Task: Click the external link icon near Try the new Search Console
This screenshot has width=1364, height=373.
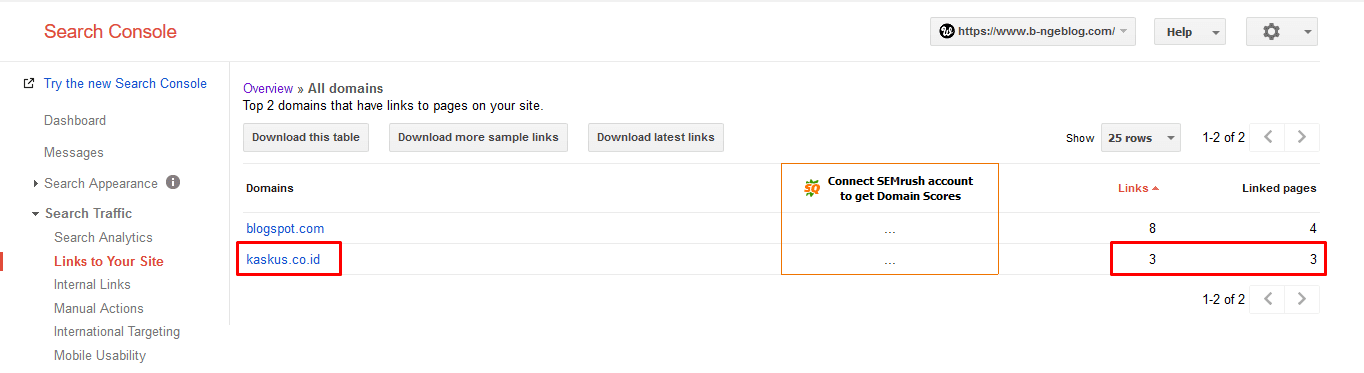Action: (x=29, y=84)
